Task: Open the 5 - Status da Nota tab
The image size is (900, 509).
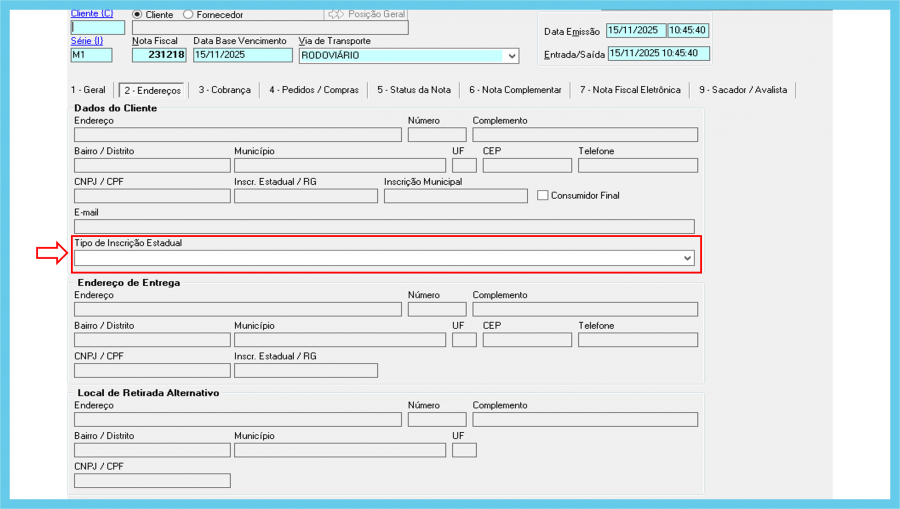Action: 414,90
